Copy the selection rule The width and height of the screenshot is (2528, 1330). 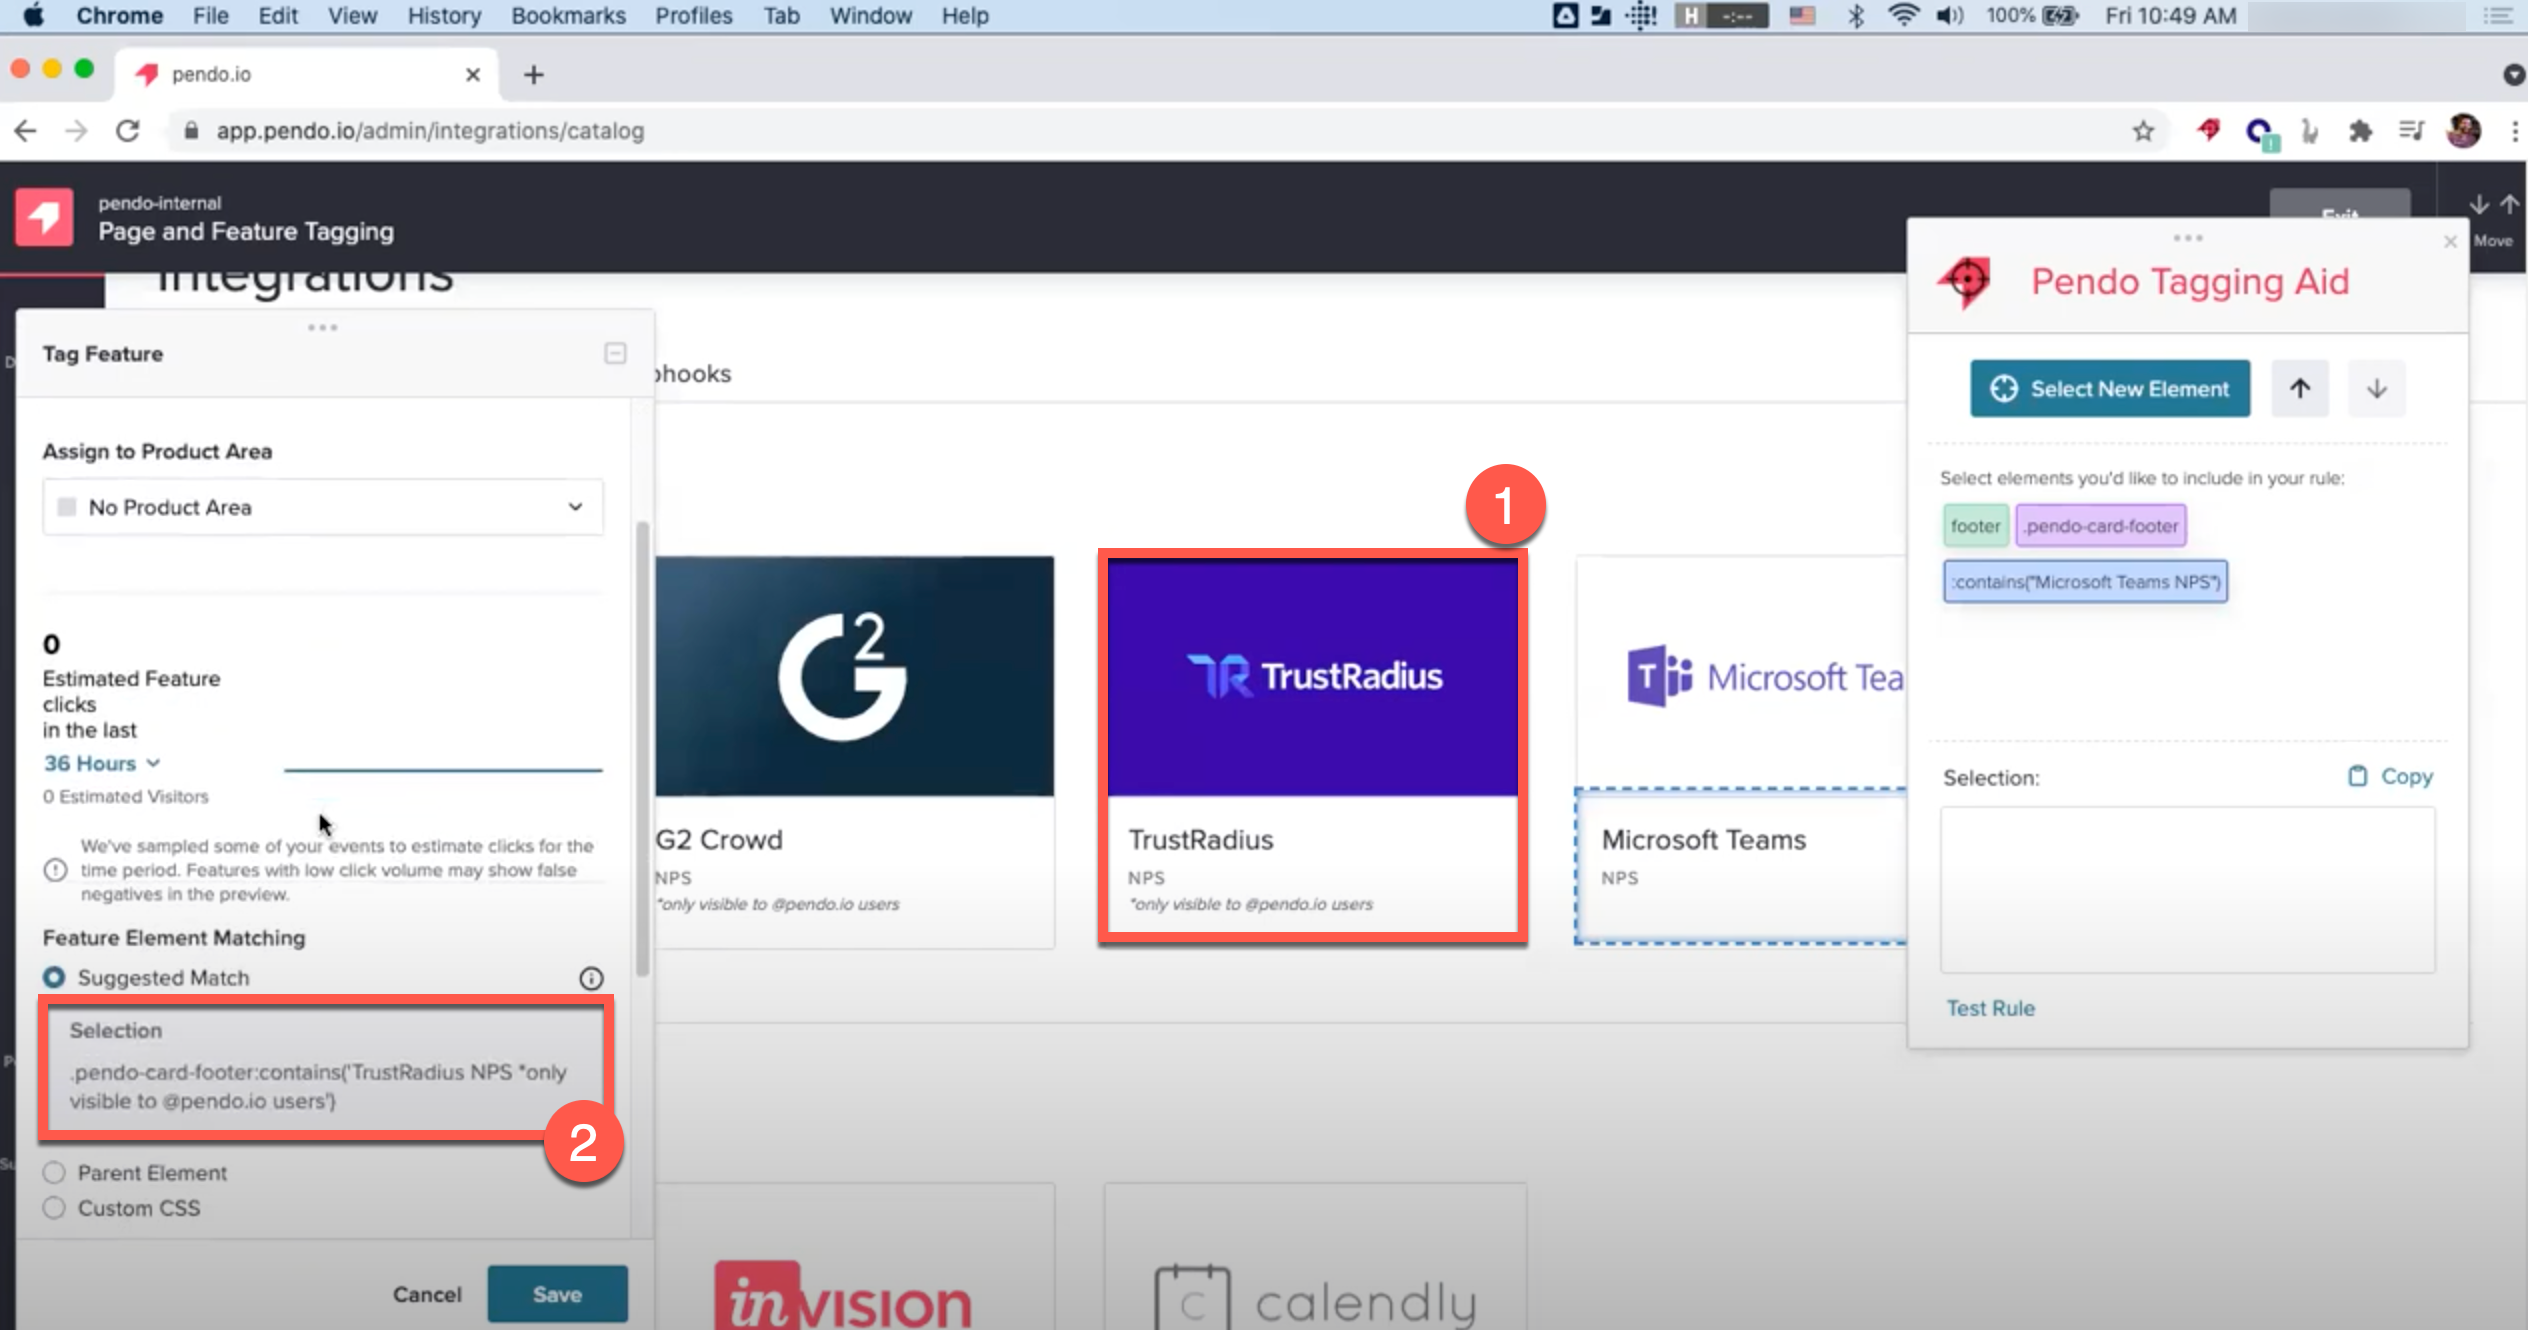point(2390,776)
